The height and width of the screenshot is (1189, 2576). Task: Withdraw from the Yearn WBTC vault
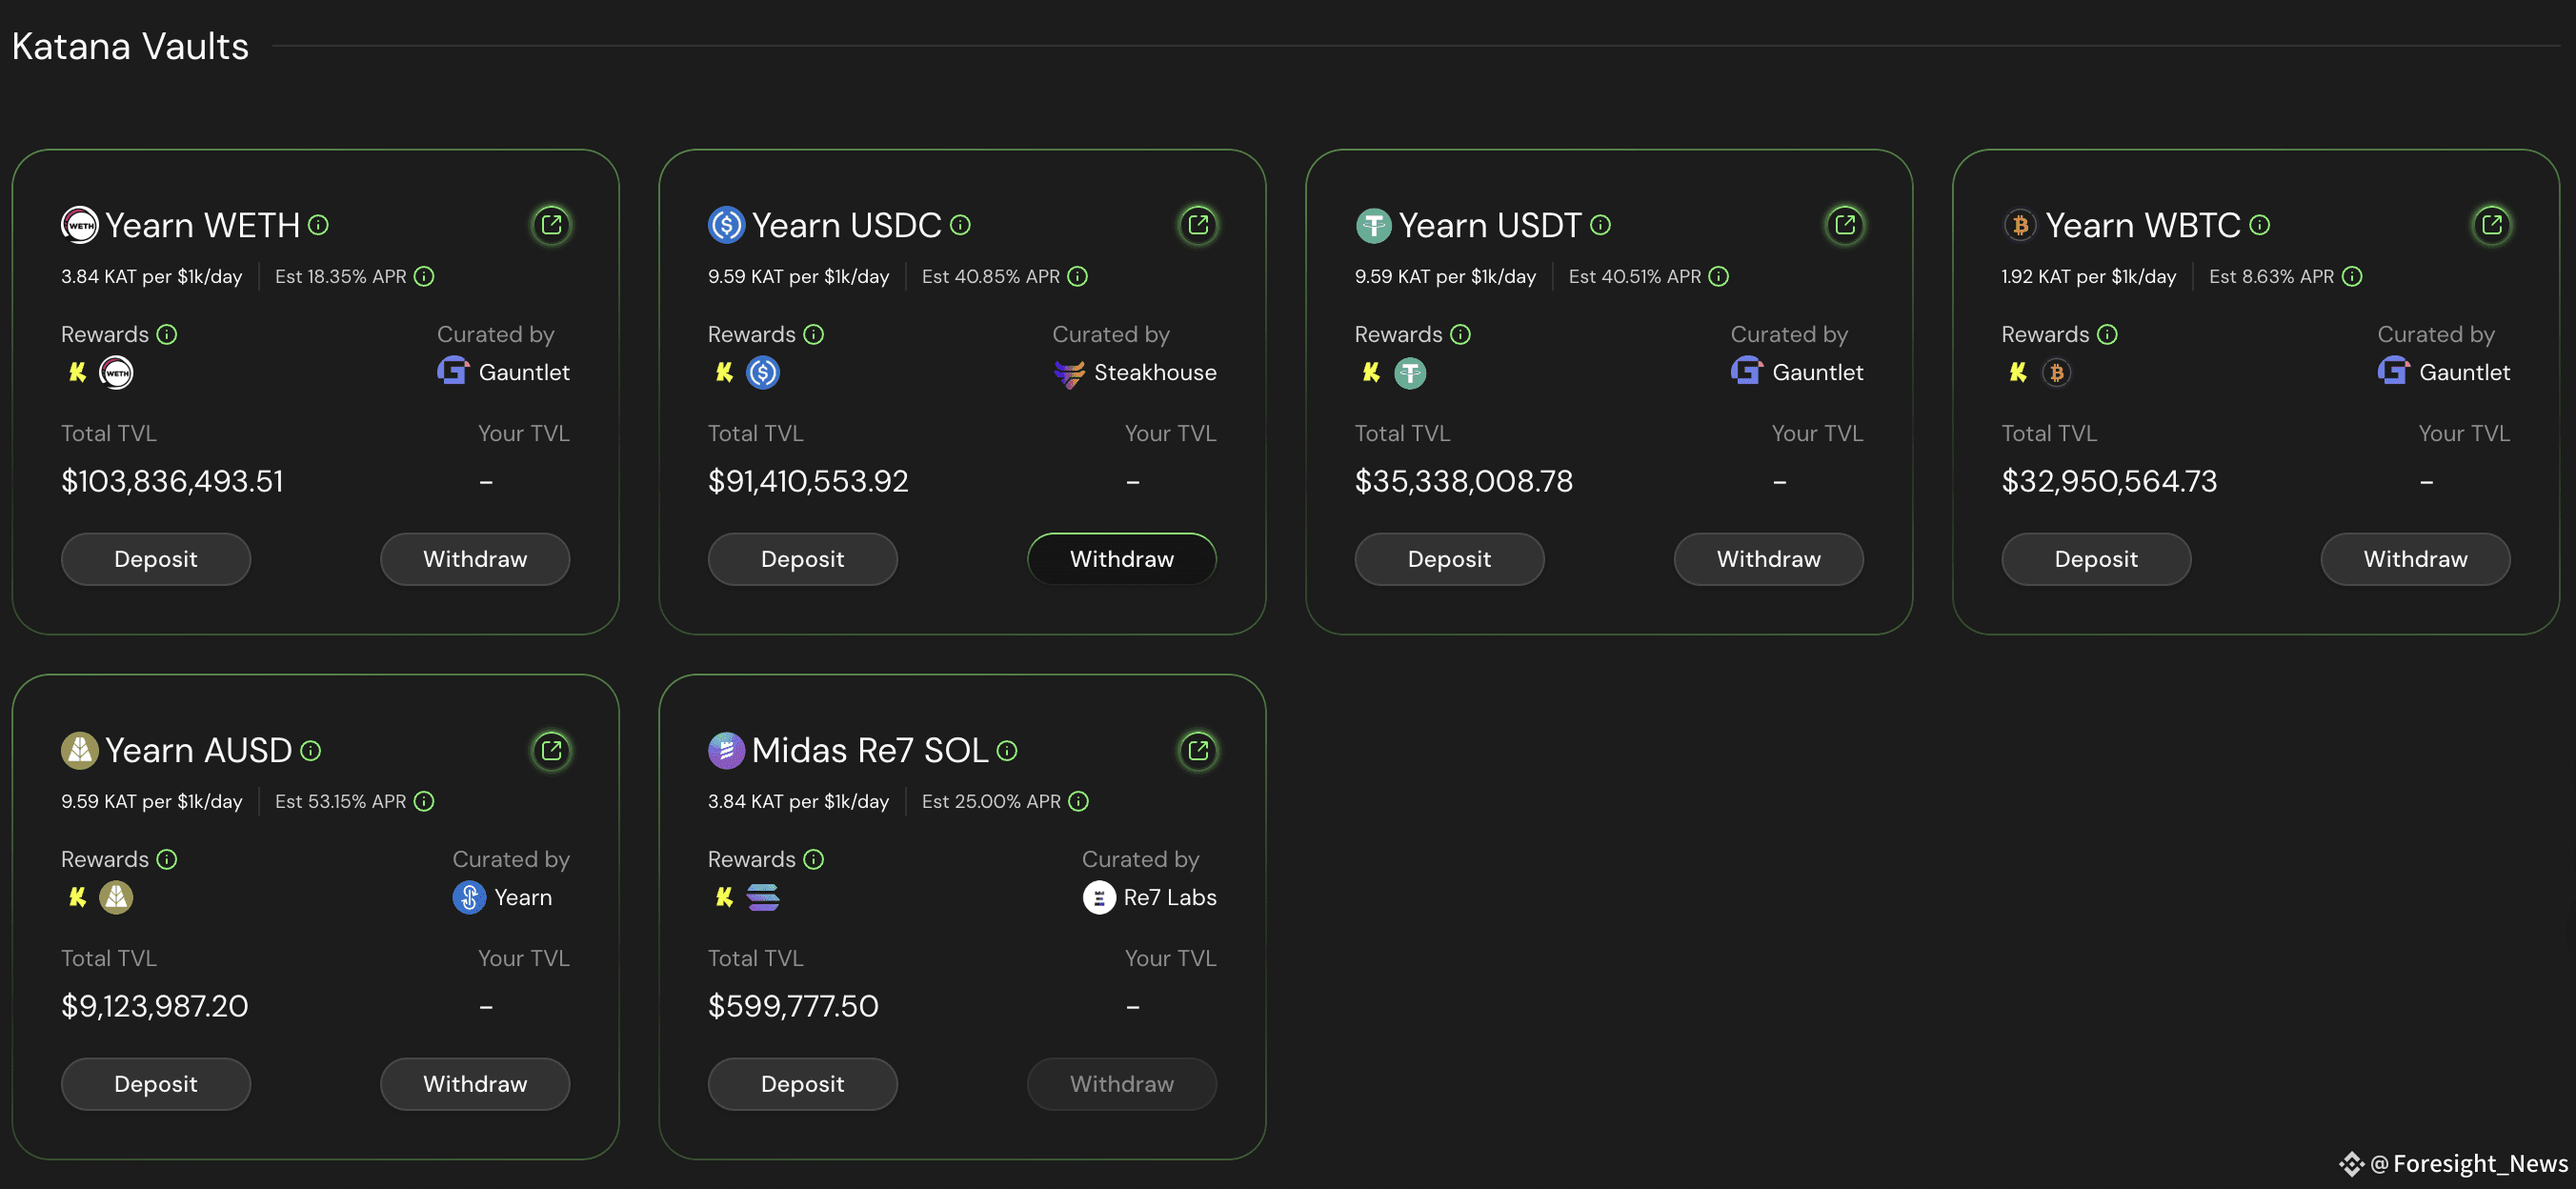[2415, 559]
